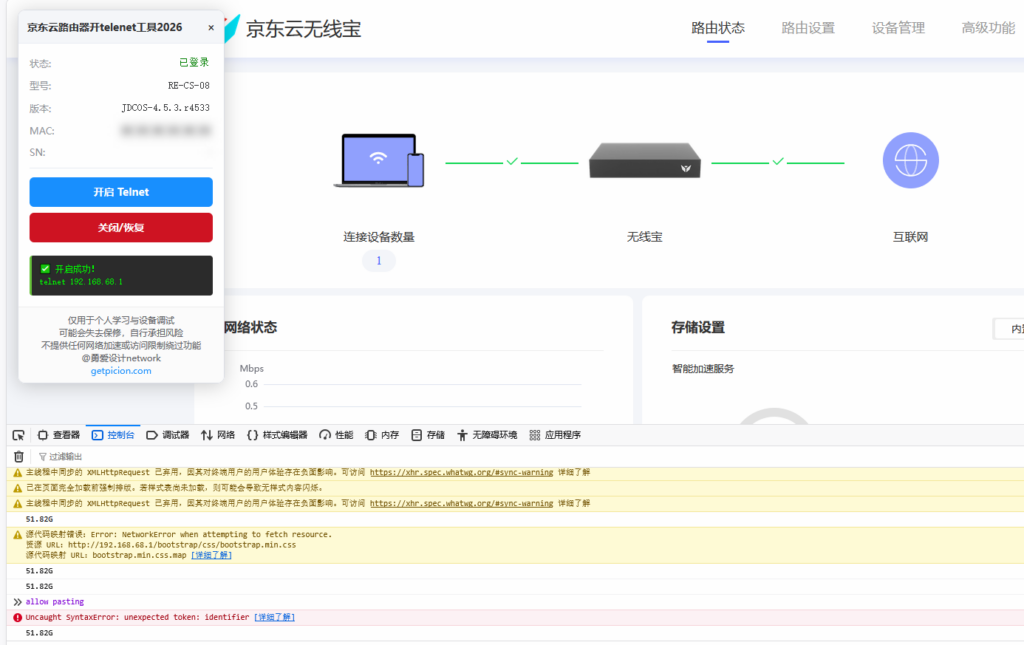Activate the element picker icon in devtools
This screenshot has width=1024, height=645.
[18, 435]
